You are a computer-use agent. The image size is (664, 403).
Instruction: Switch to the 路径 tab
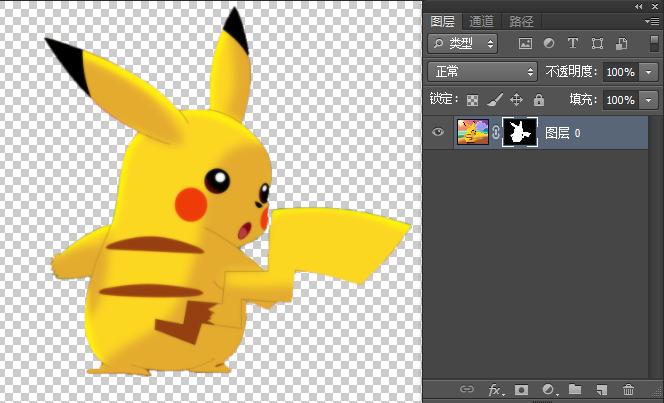point(521,20)
